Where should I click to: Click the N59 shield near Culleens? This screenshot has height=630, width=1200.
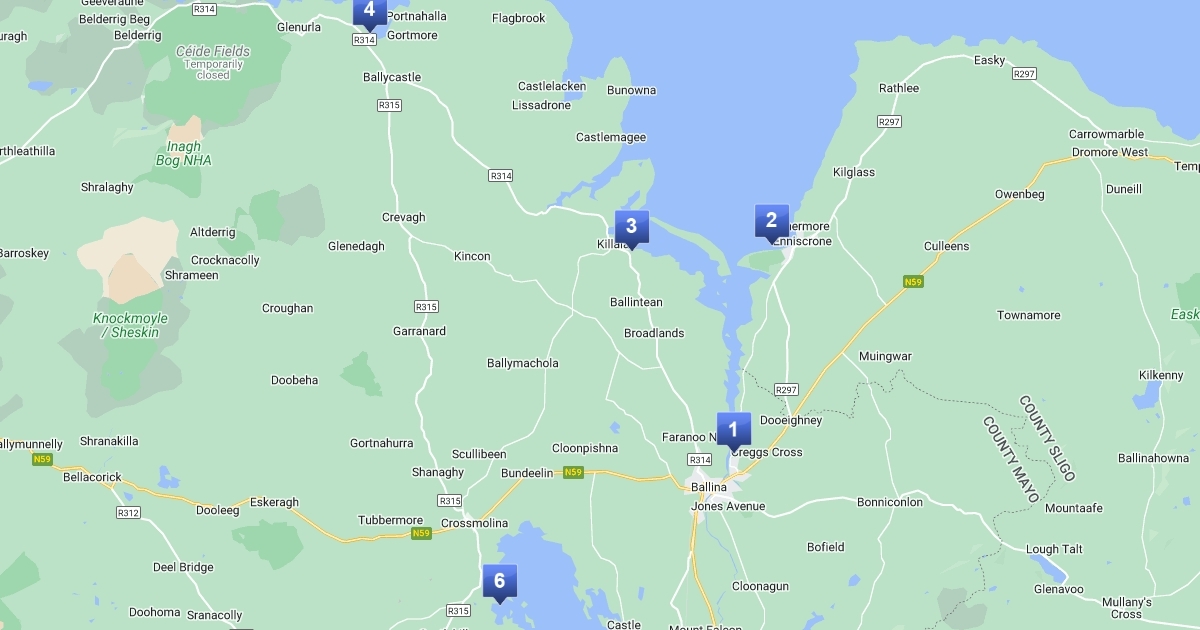click(912, 282)
